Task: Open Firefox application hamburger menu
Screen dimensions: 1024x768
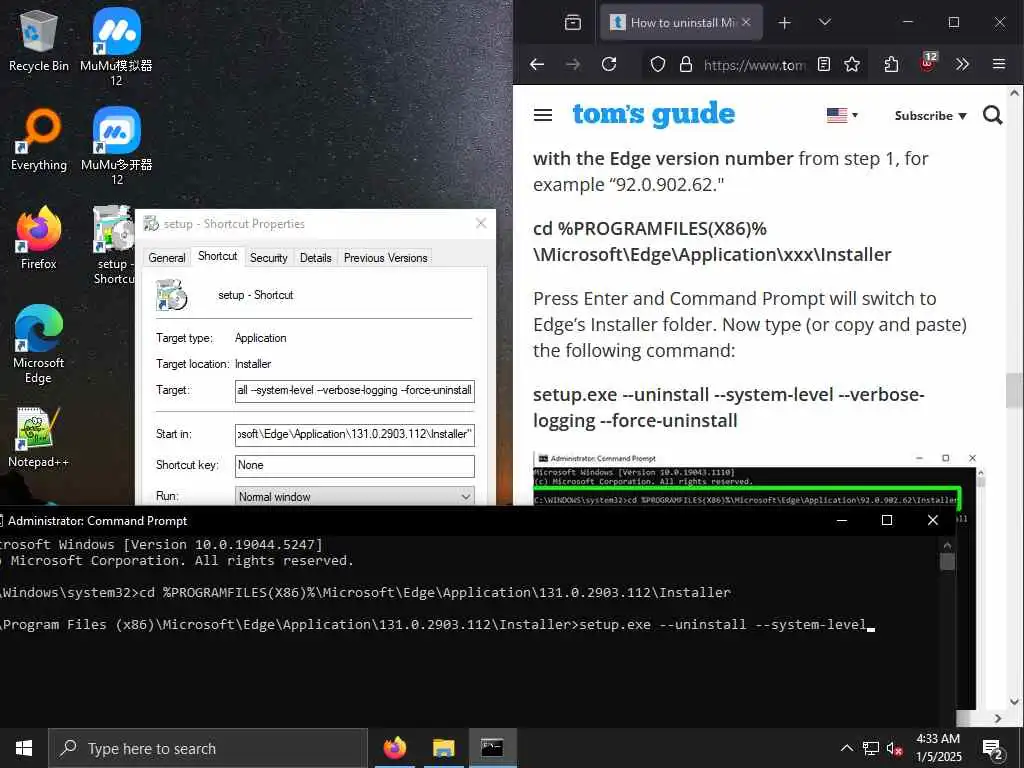Action: click(x=999, y=64)
